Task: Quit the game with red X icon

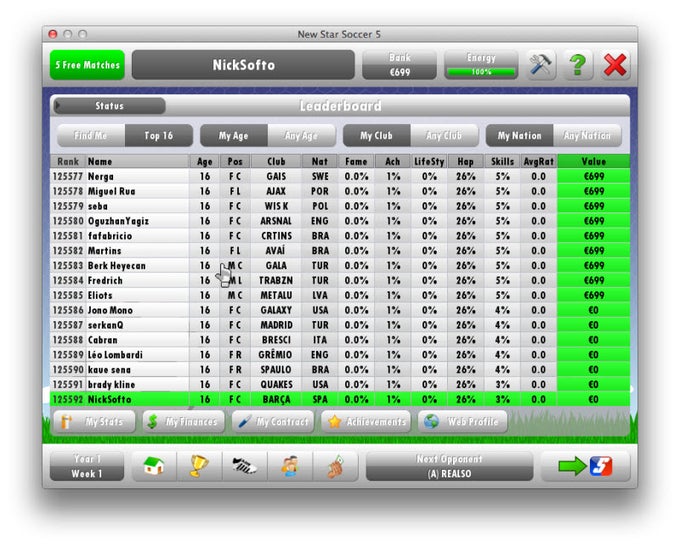Action: pyautogui.click(x=615, y=65)
